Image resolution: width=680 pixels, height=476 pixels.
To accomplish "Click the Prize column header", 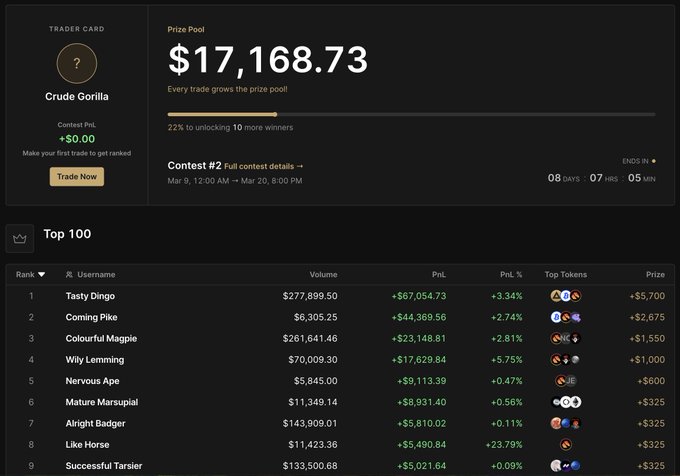I will (x=655, y=274).
